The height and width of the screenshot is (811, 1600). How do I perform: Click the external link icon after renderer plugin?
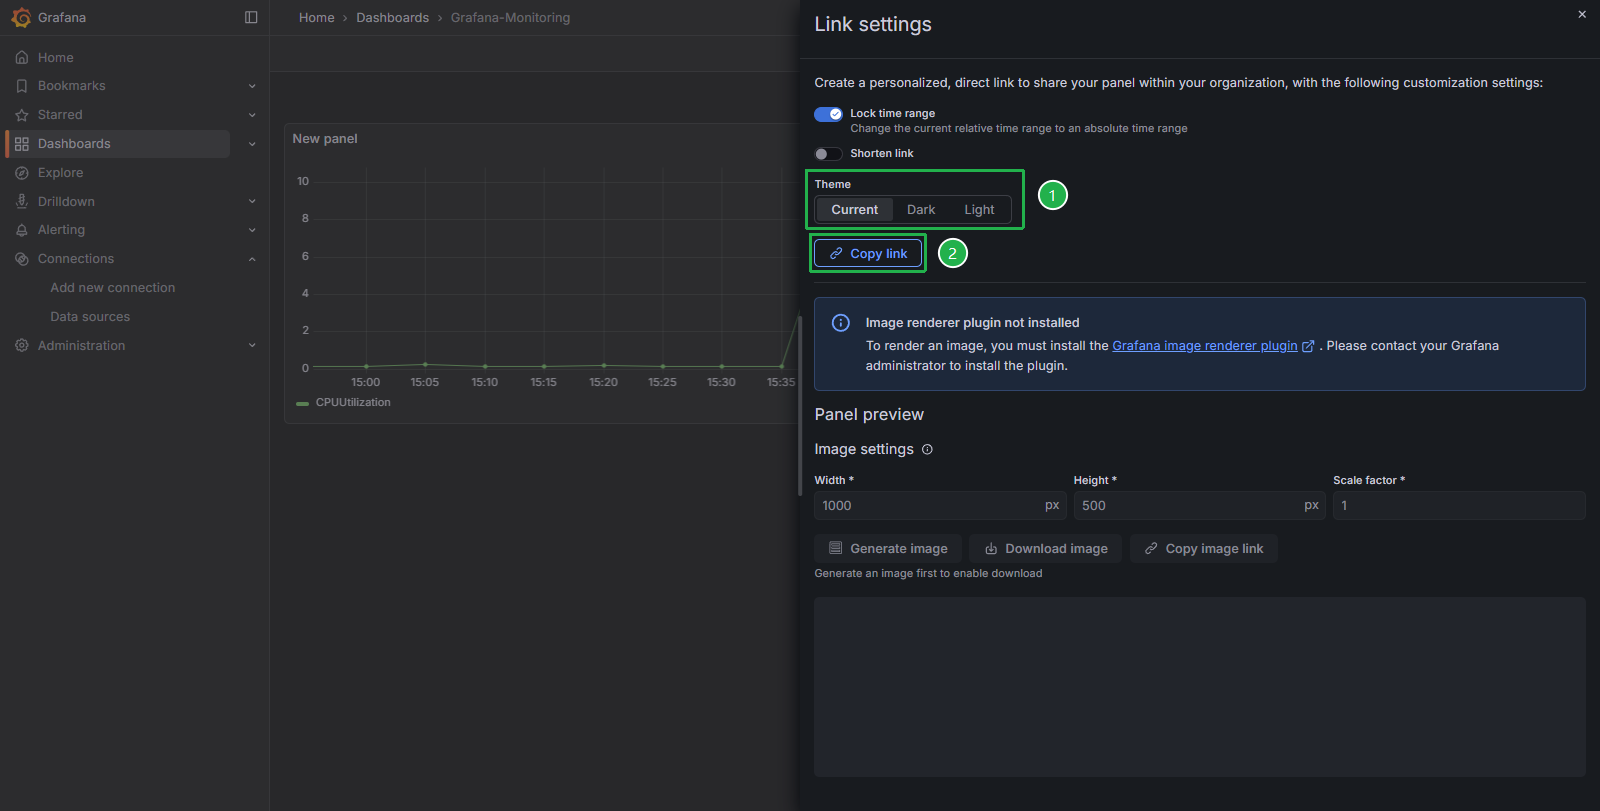[1308, 346]
